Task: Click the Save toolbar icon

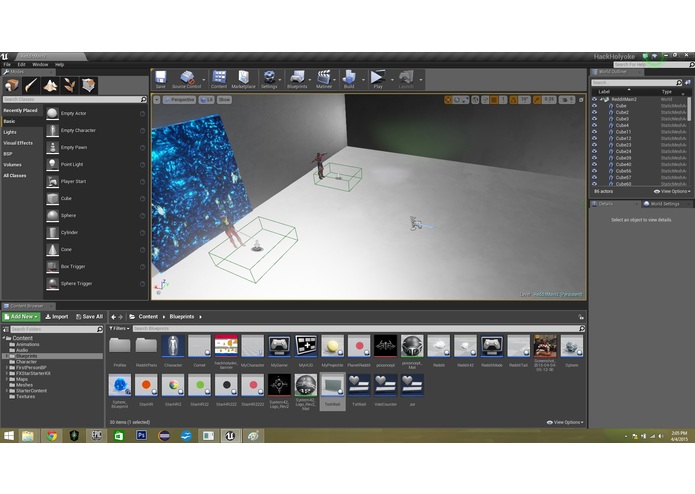Action: 160,79
